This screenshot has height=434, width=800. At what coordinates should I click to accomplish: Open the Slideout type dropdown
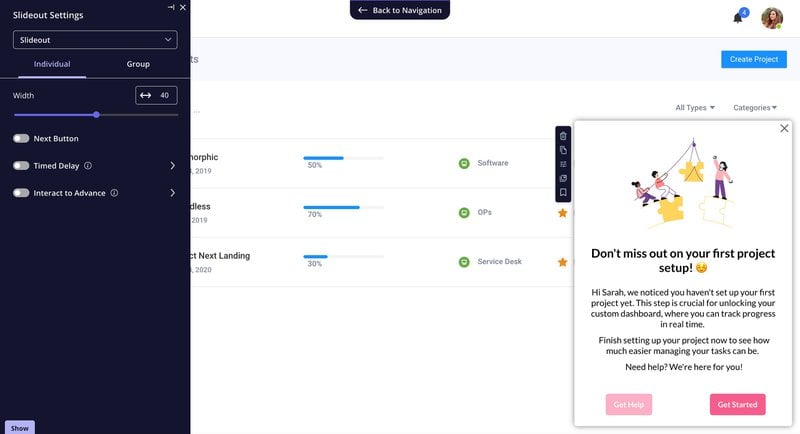(x=95, y=40)
